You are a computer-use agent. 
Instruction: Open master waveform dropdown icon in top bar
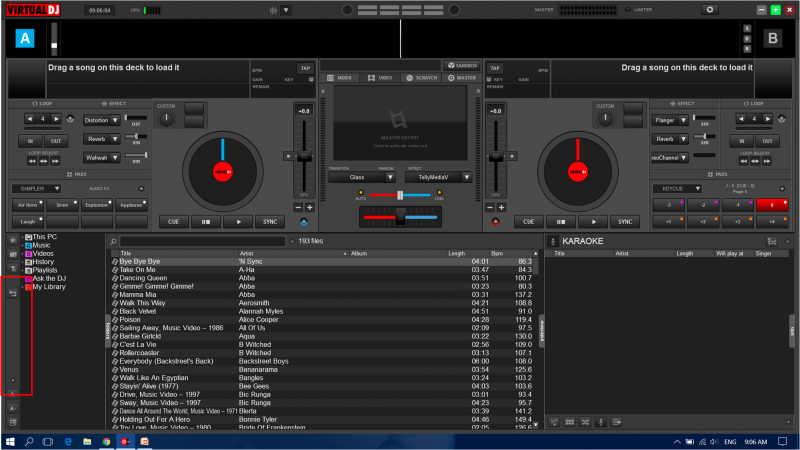click(286, 10)
